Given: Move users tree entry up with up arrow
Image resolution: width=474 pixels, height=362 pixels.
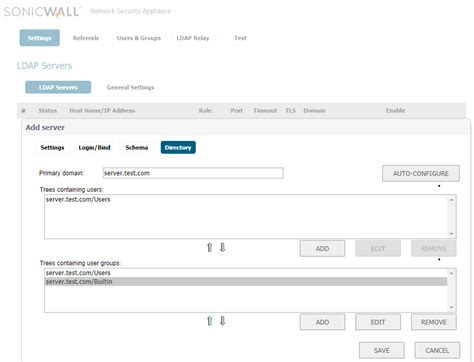Looking at the screenshot, I should coord(209,248).
